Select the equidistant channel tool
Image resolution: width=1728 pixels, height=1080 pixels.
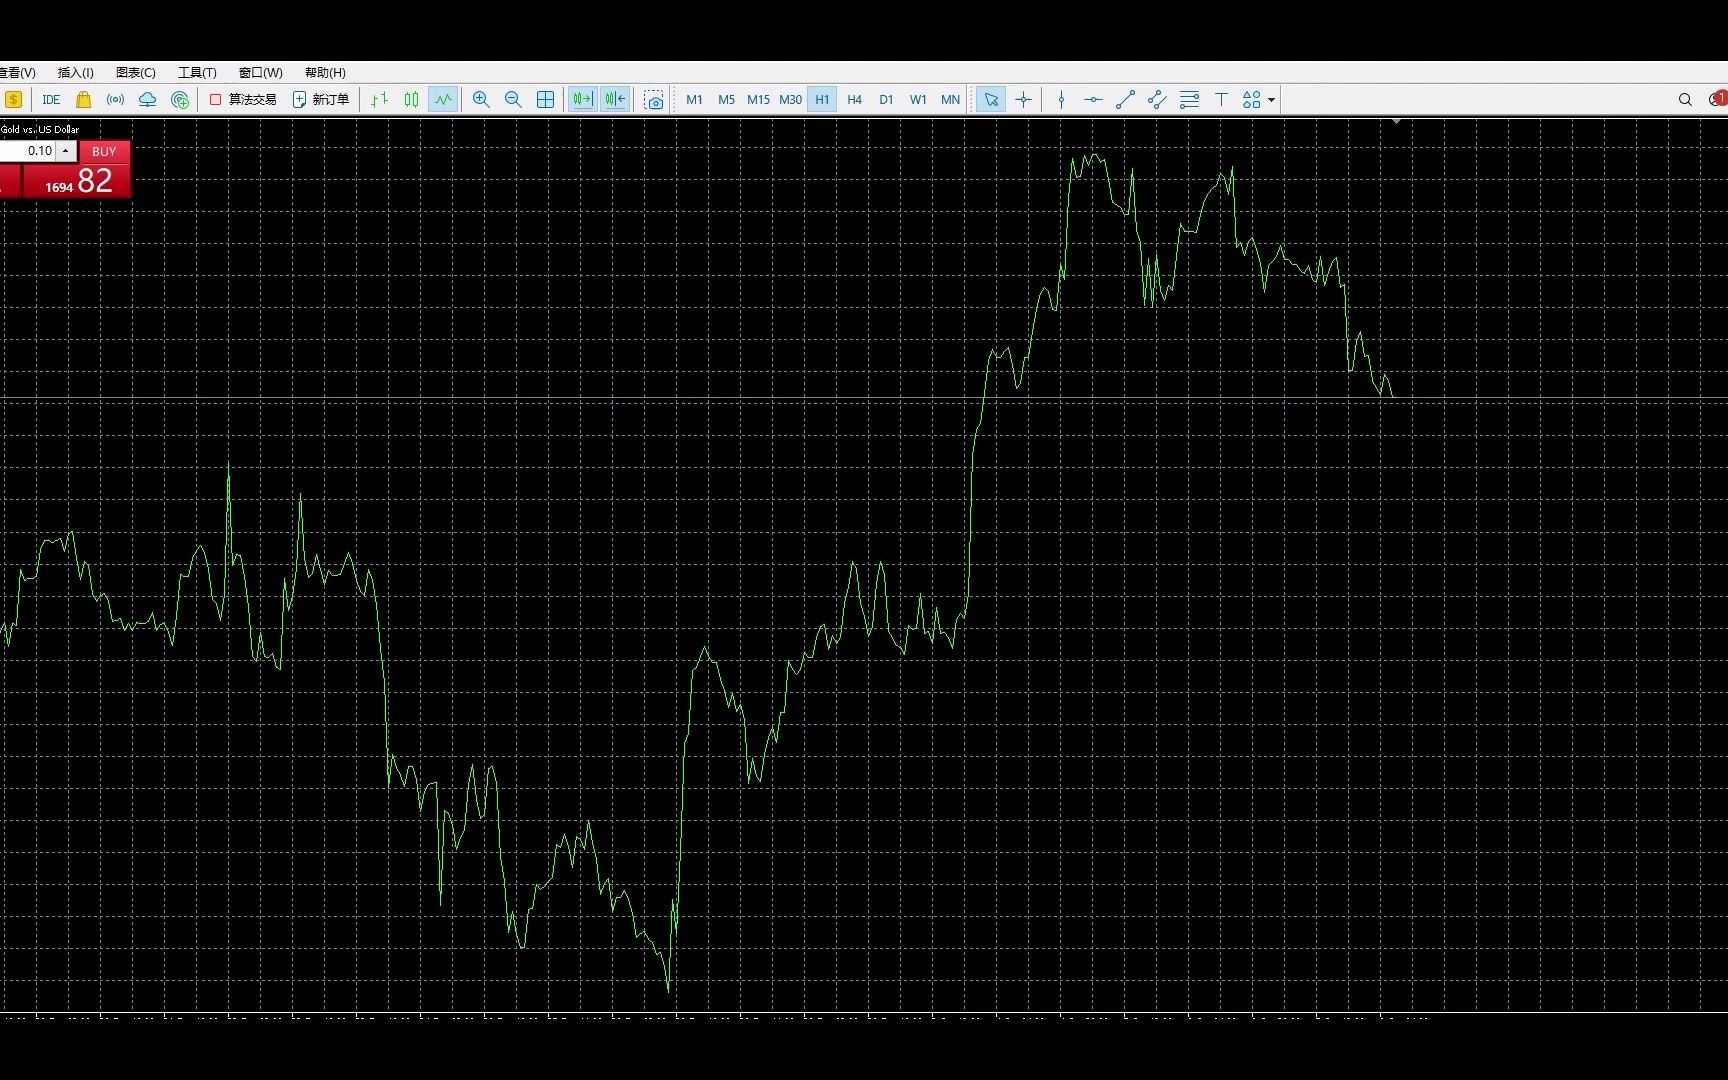(x=1157, y=99)
